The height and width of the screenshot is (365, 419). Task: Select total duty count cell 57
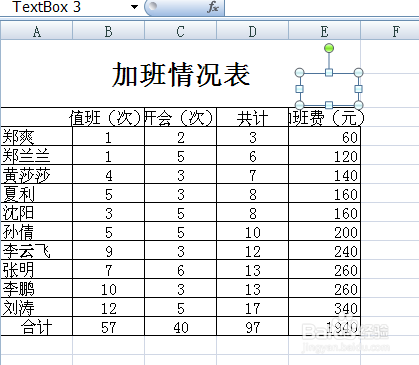(x=108, y=326)
